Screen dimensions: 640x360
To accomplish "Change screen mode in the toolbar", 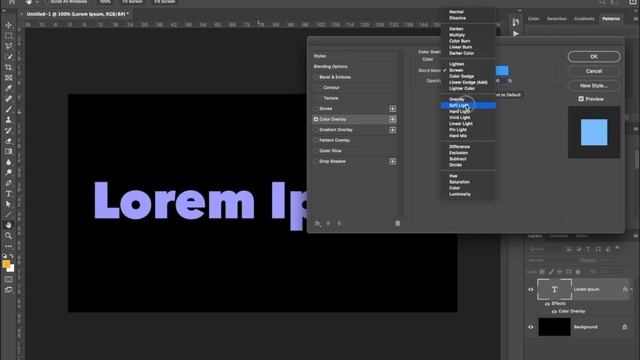I will point(8,290).
